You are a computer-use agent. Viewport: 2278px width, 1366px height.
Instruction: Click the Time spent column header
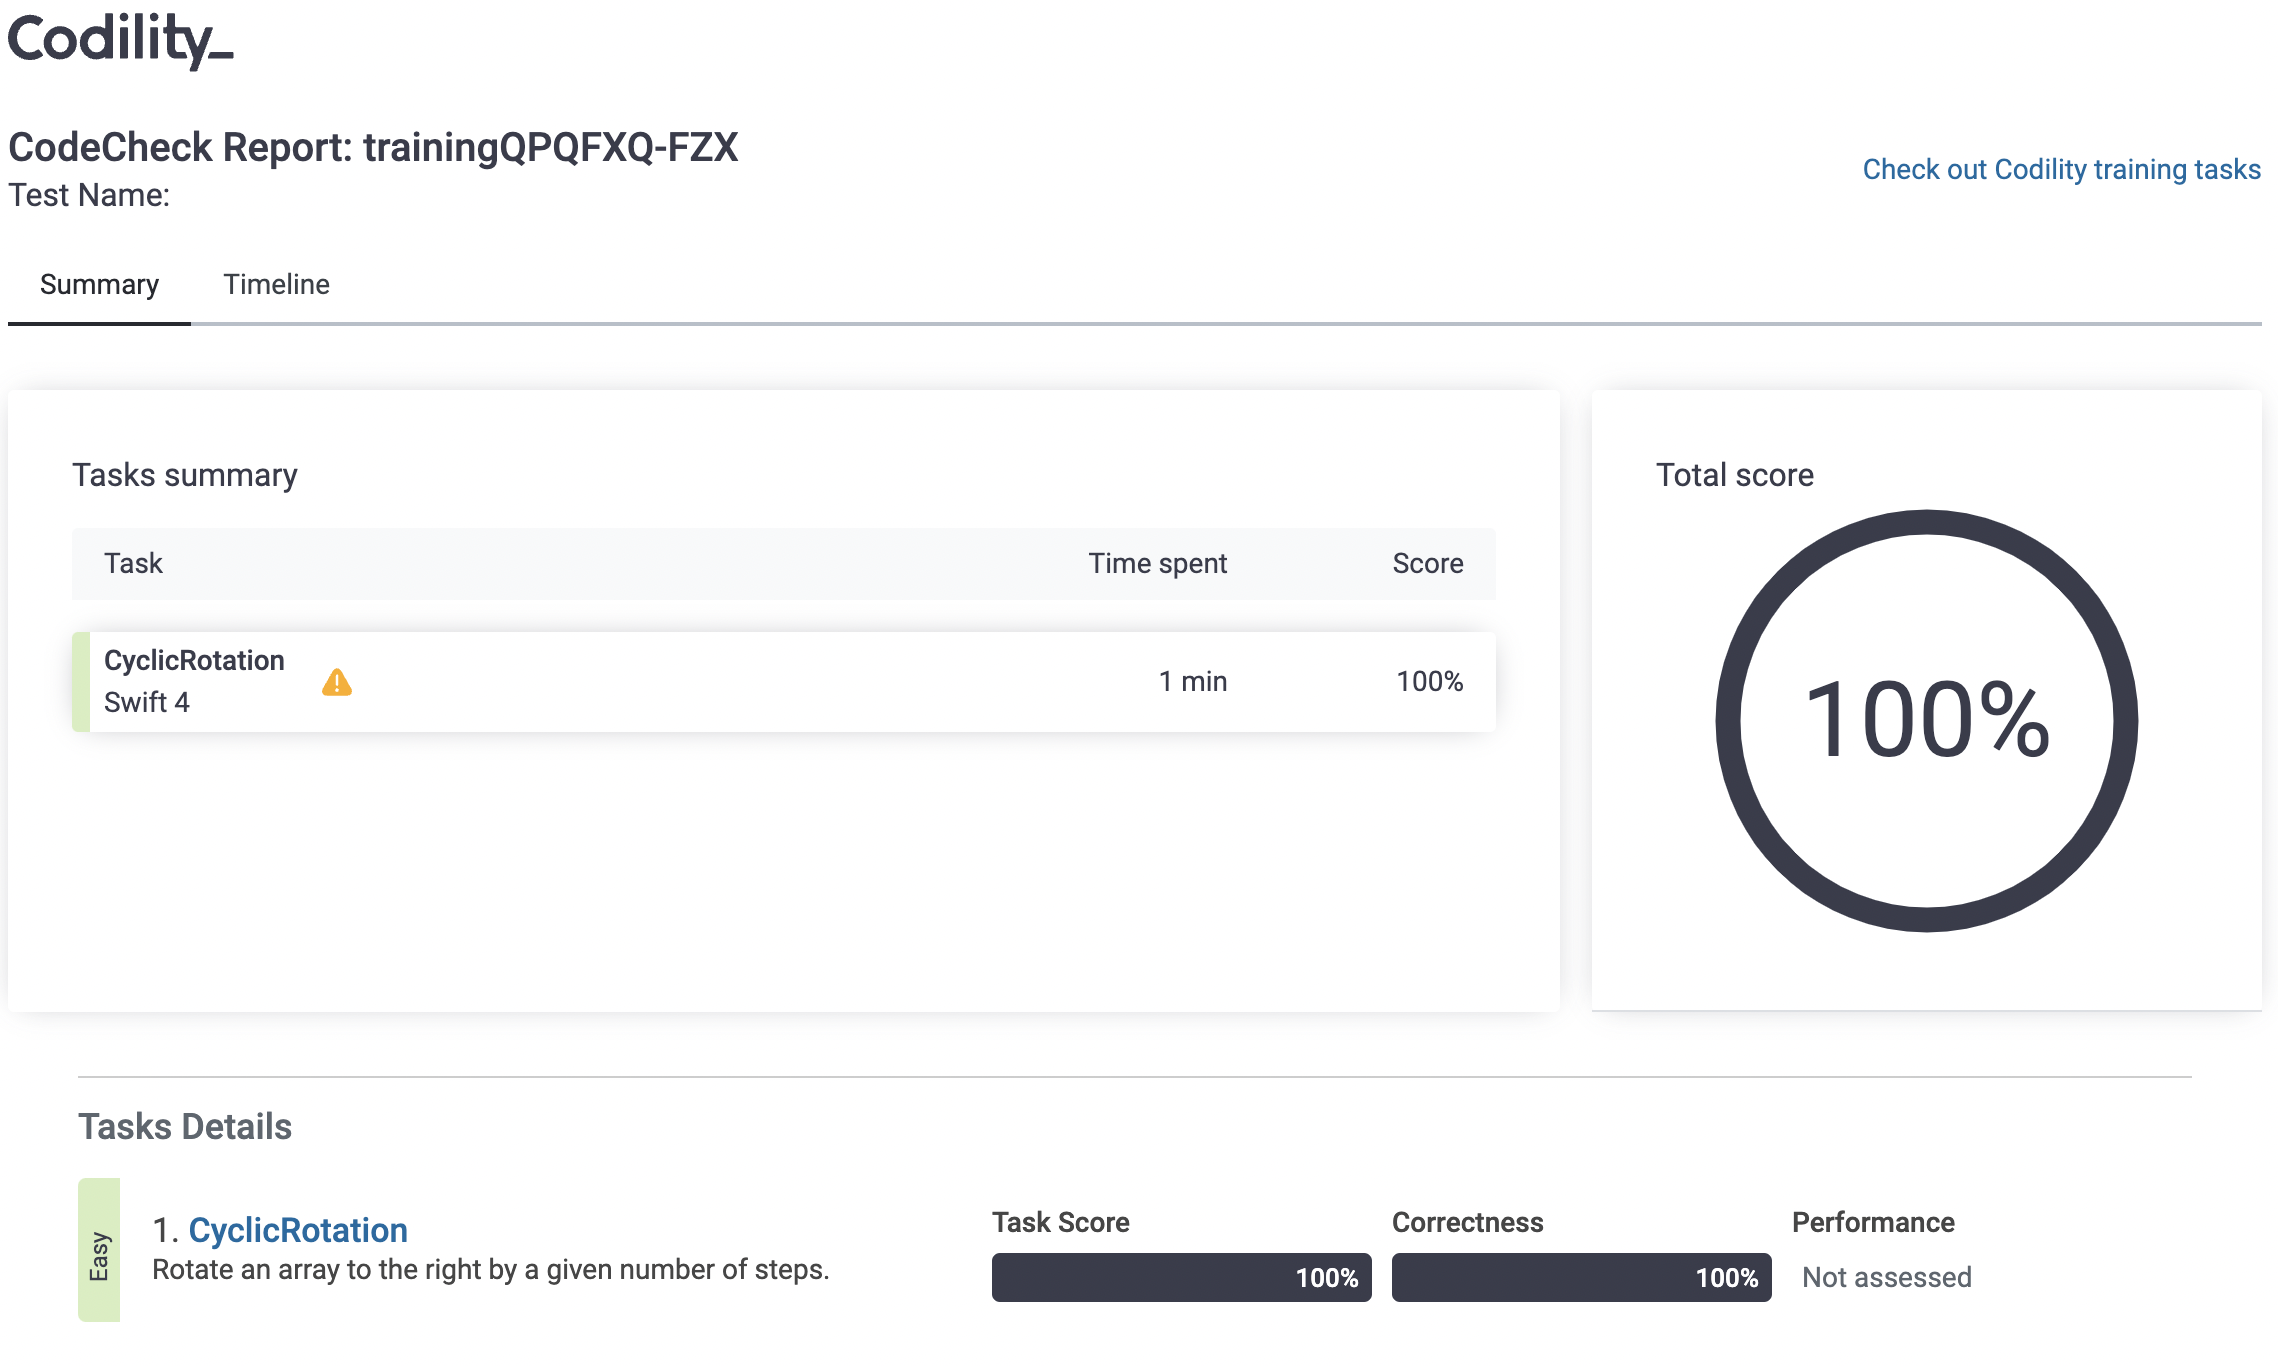[1157, 563]
